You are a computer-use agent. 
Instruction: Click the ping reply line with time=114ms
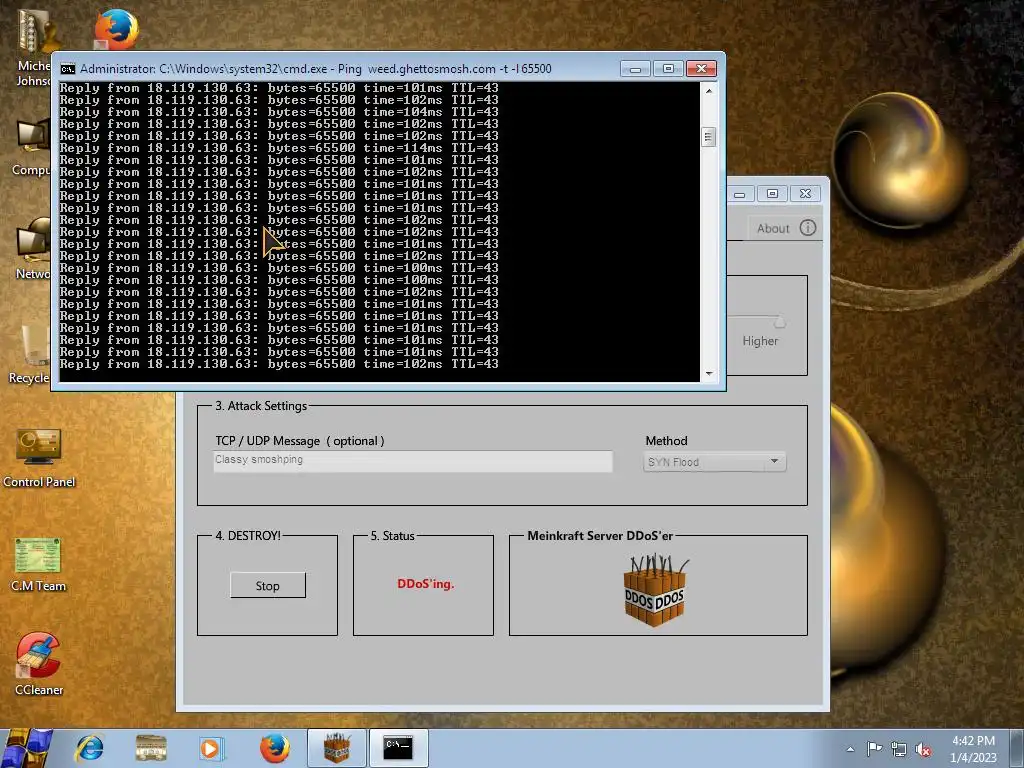[279, 148]
